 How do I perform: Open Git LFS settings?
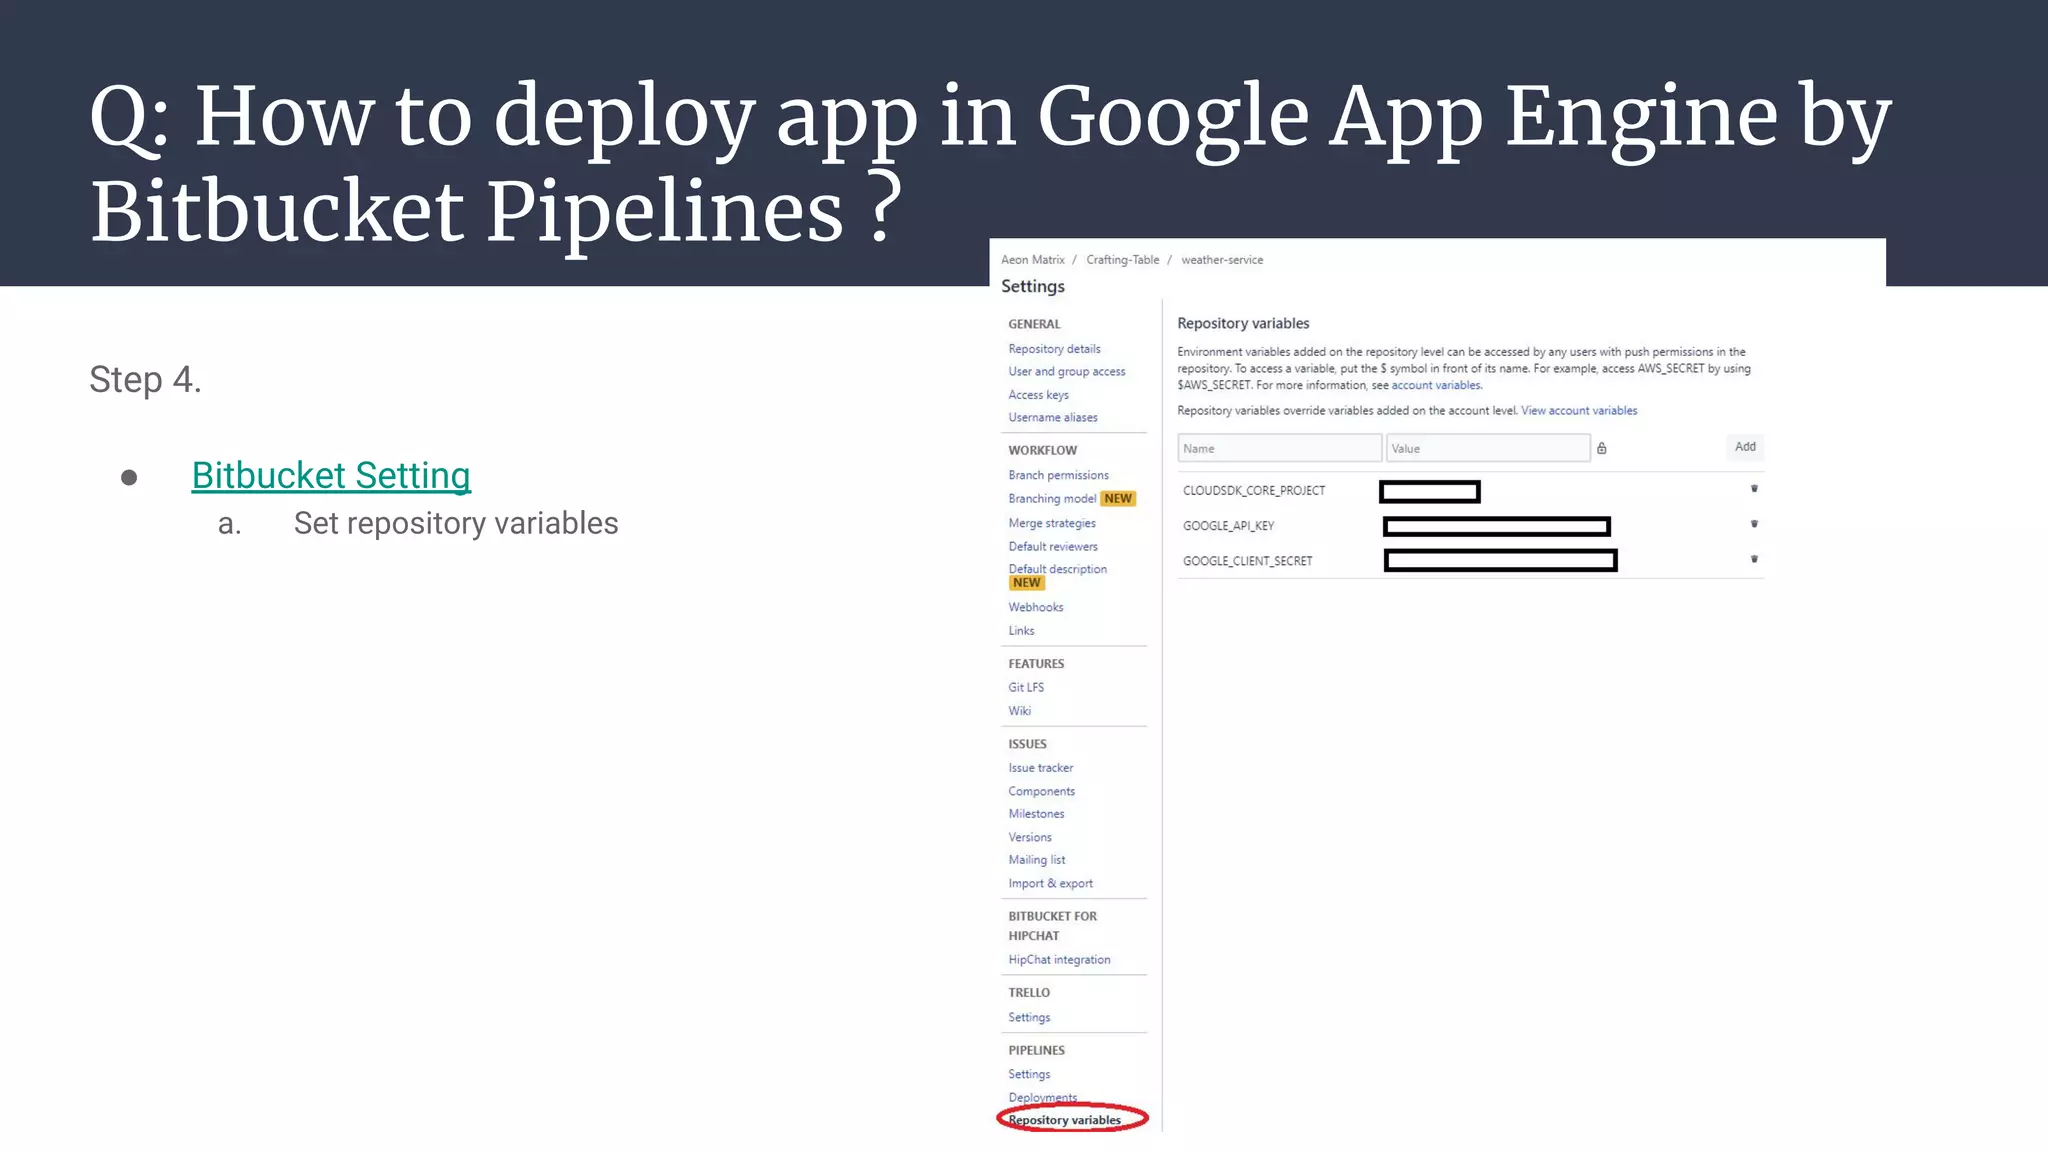tap(1026, 688)
